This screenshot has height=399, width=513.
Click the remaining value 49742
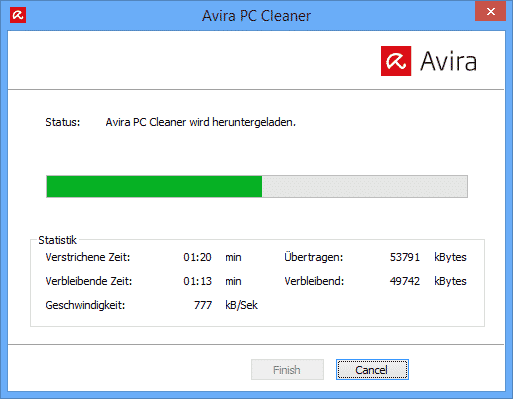(x=405, y=281)
